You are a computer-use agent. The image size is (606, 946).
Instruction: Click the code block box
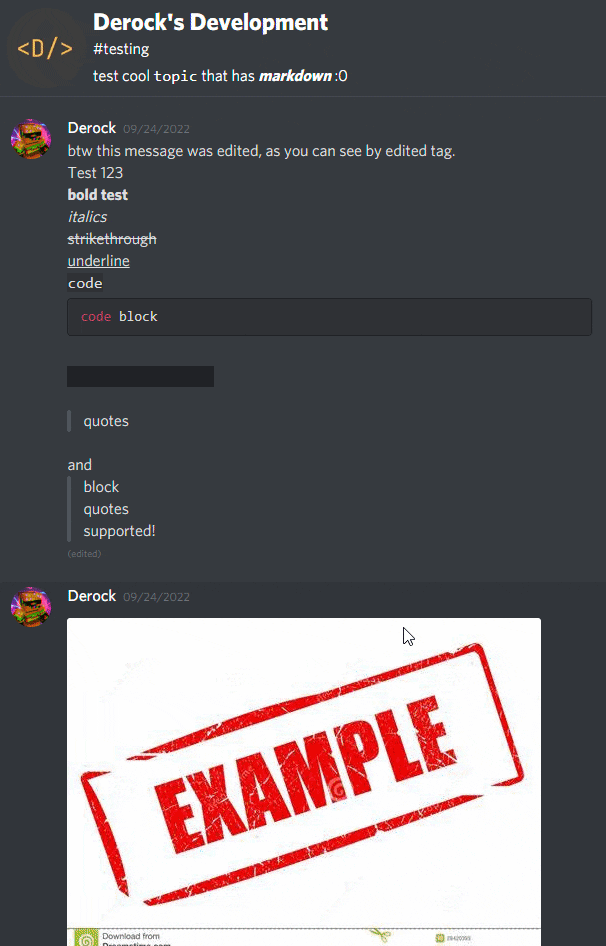click(x=329, y=317)
